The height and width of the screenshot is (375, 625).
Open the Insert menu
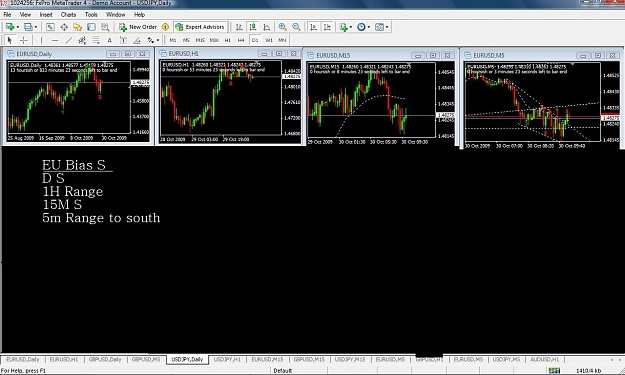(x=46, y=15)
